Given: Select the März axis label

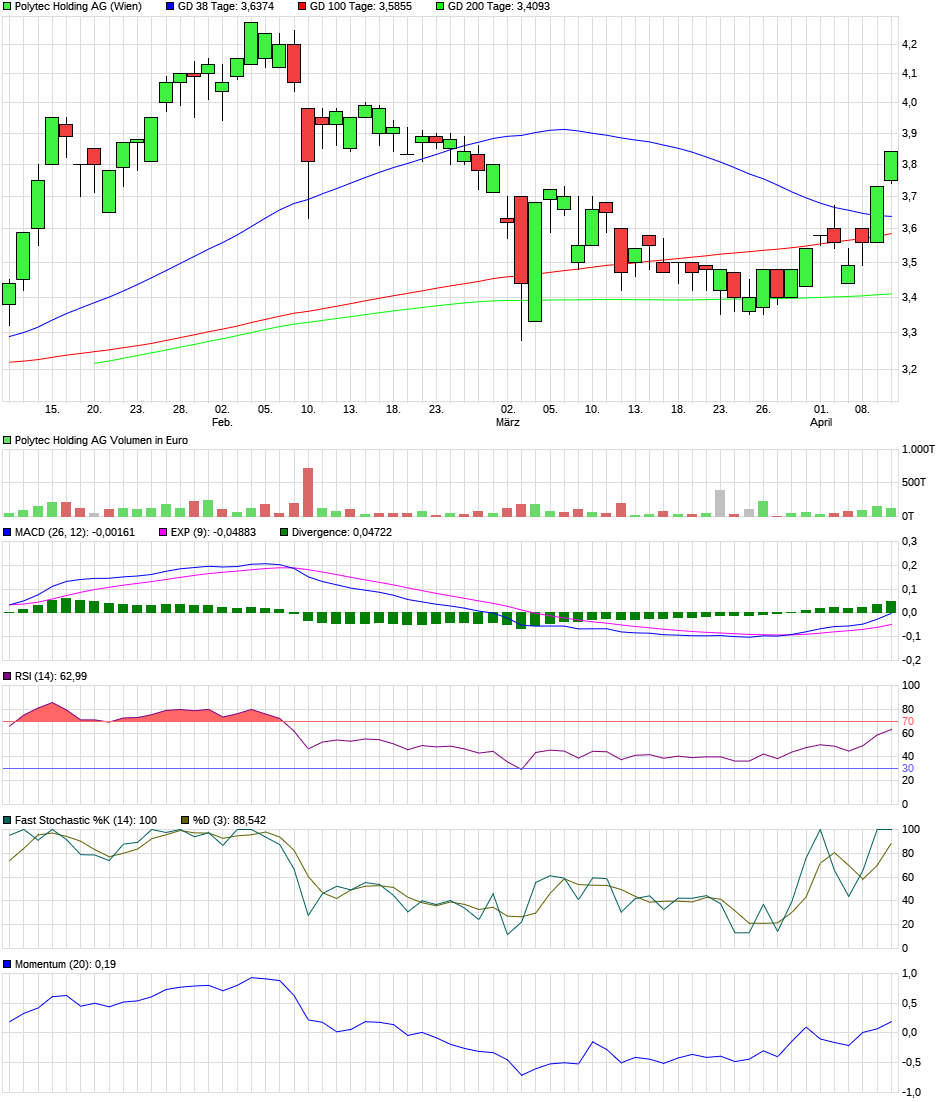Looking at the screenshot, I should (510, 422).
